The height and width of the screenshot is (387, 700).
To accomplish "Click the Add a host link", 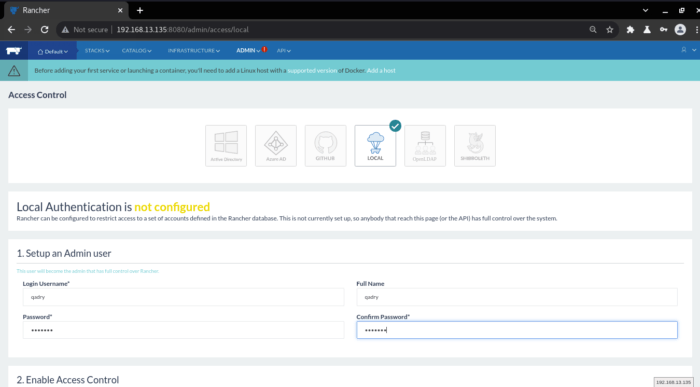I will pos(381,71).
